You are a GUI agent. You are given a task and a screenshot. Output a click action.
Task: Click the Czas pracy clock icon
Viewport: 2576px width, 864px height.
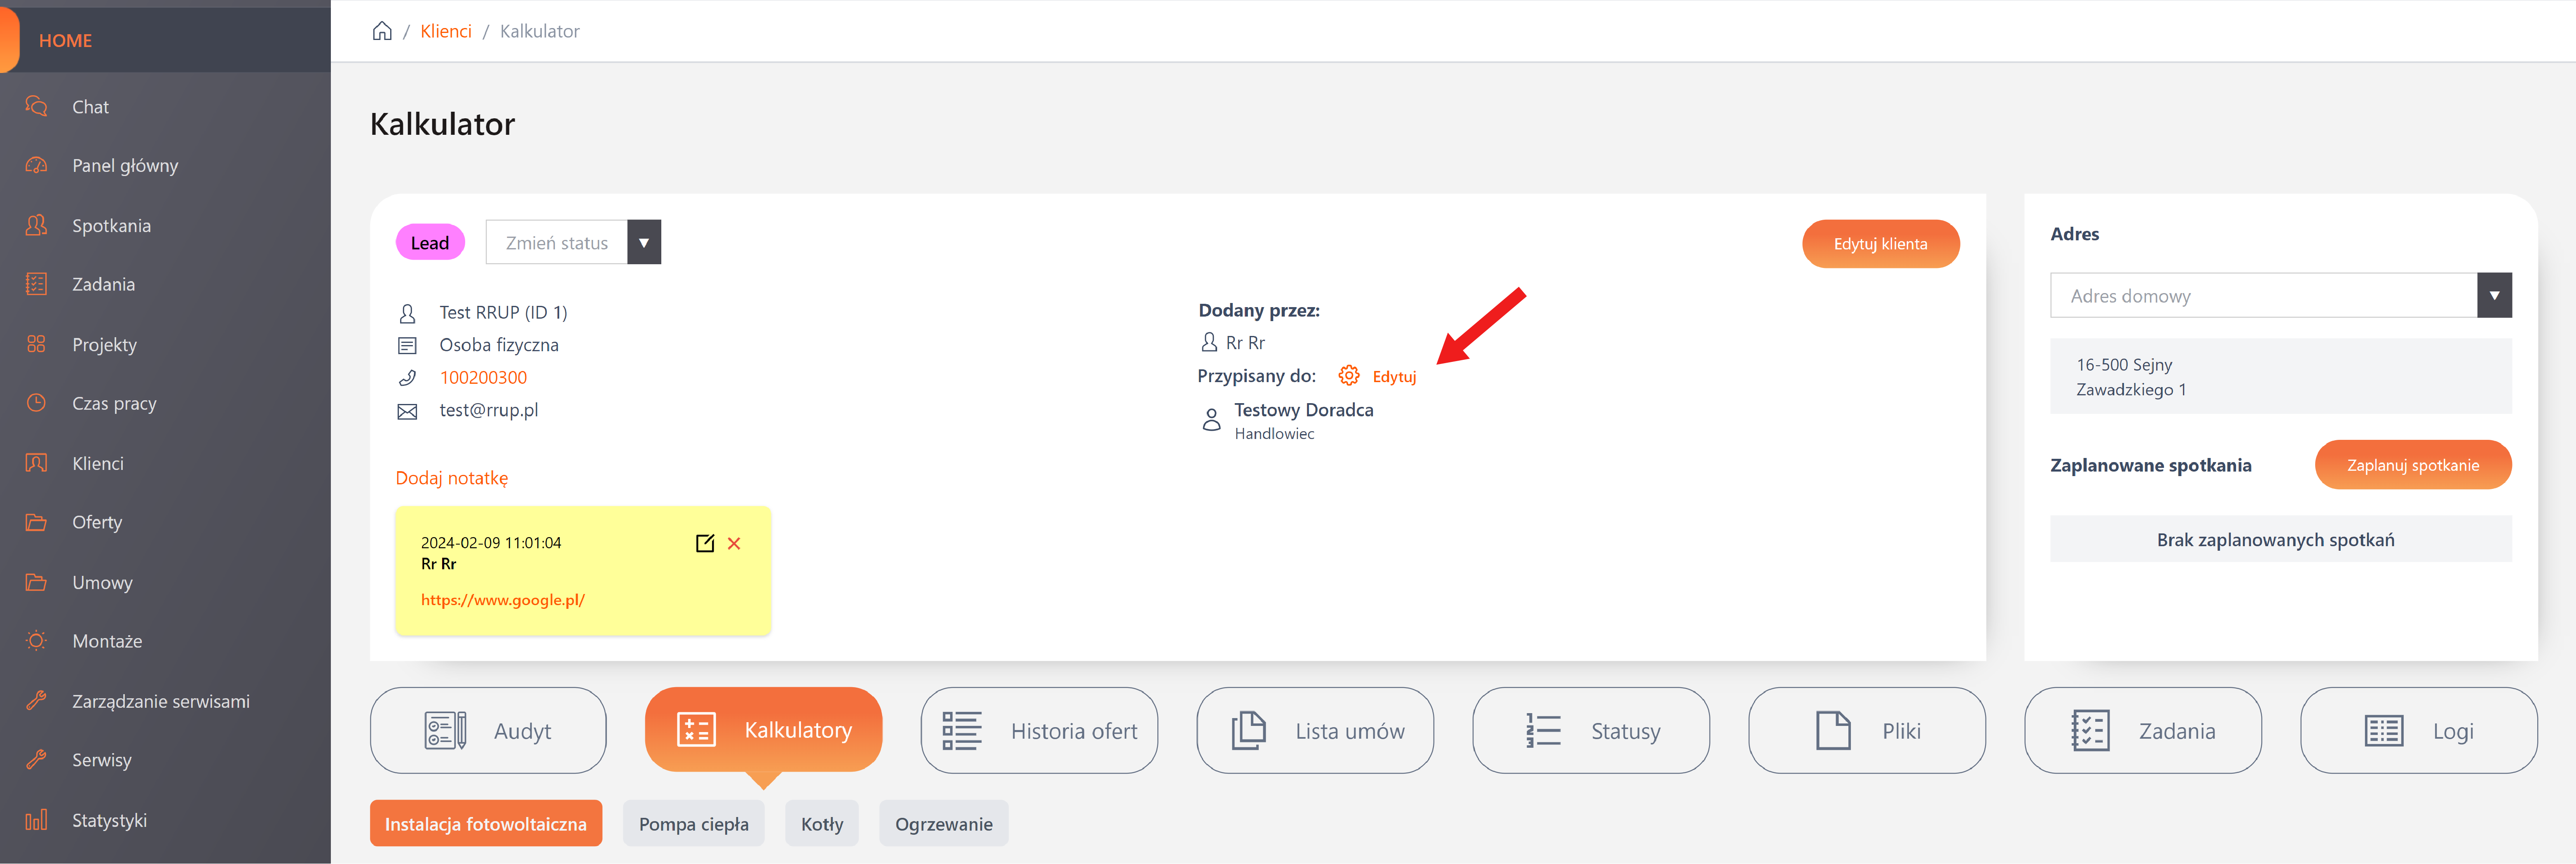click(36, 403)
